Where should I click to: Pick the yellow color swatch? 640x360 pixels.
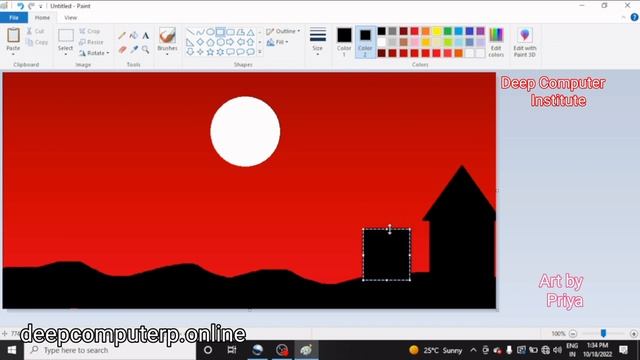(436, 31)
